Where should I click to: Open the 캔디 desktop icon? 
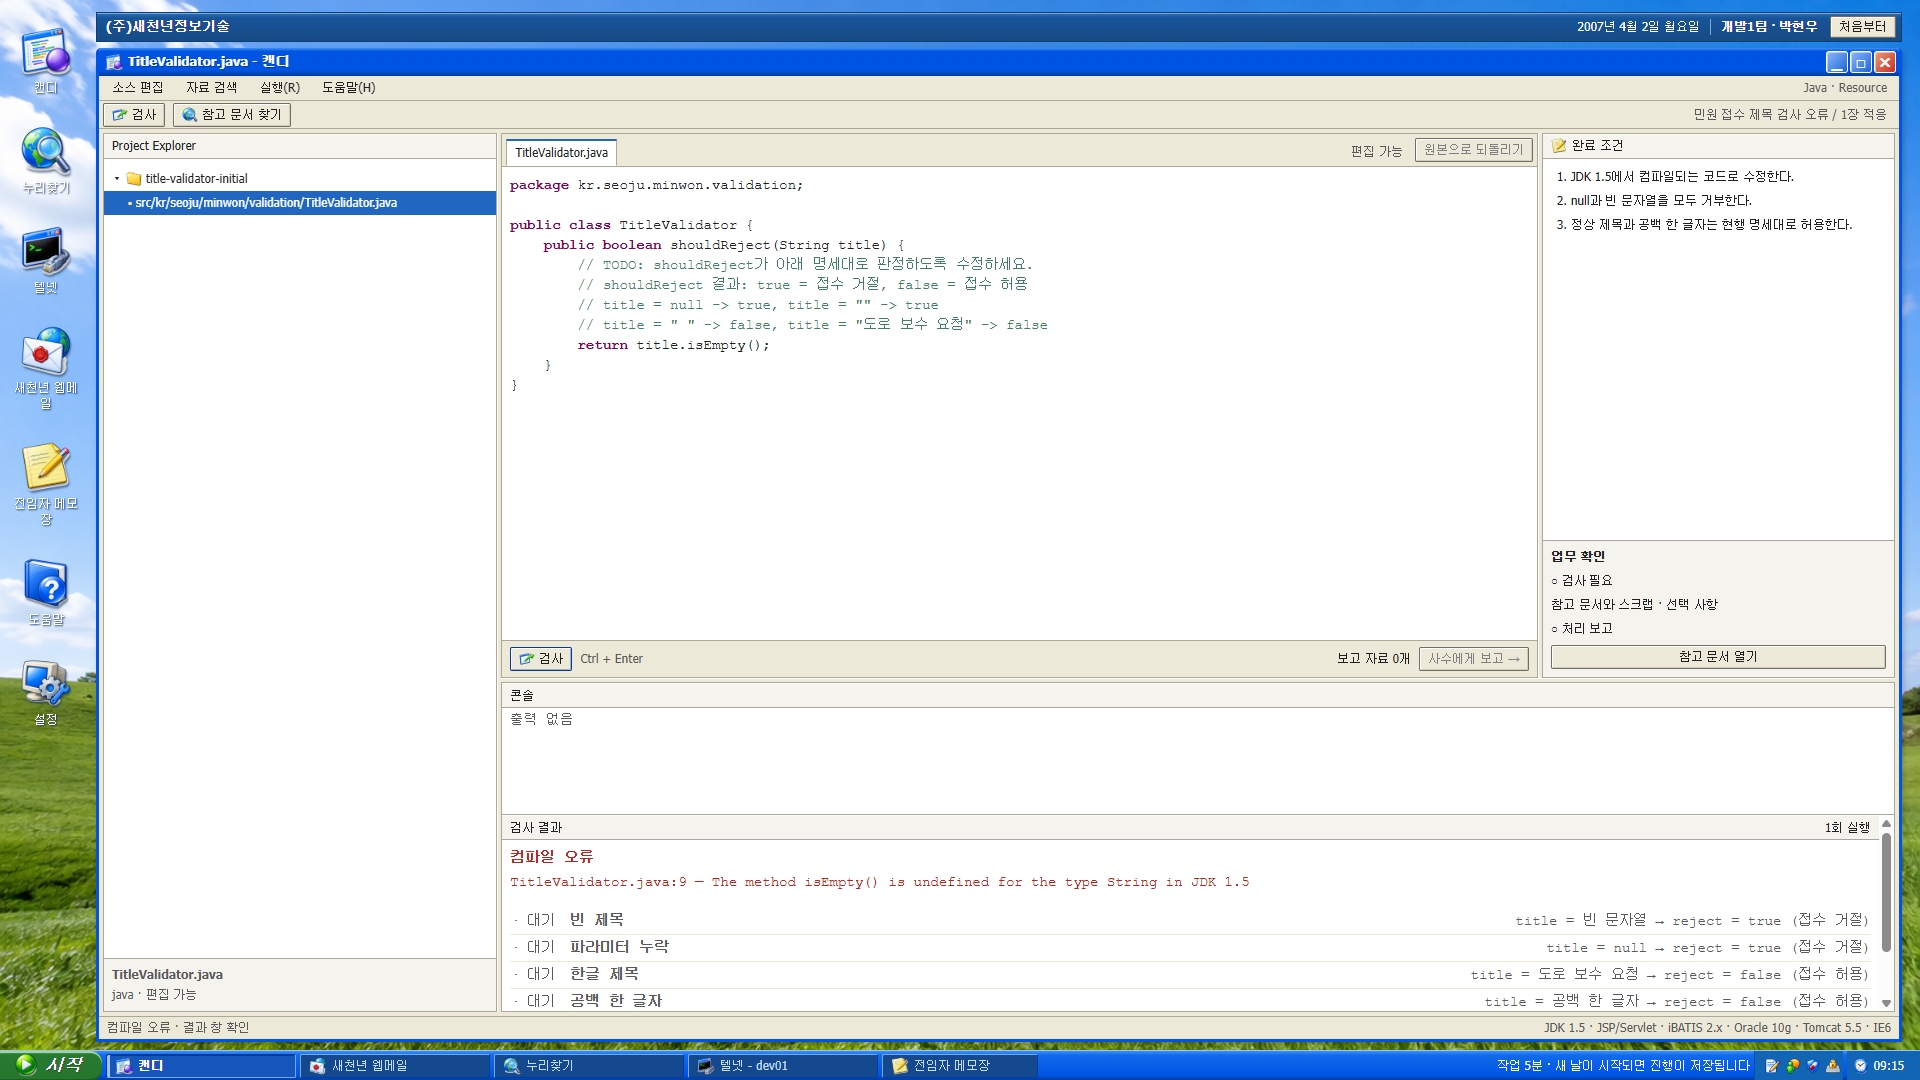coord(46,61)
